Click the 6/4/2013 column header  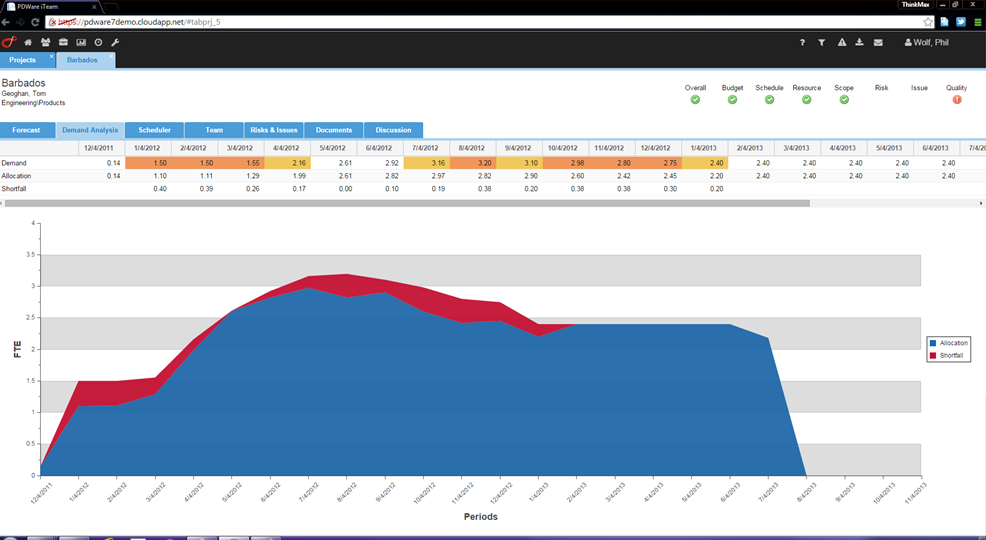936,148
